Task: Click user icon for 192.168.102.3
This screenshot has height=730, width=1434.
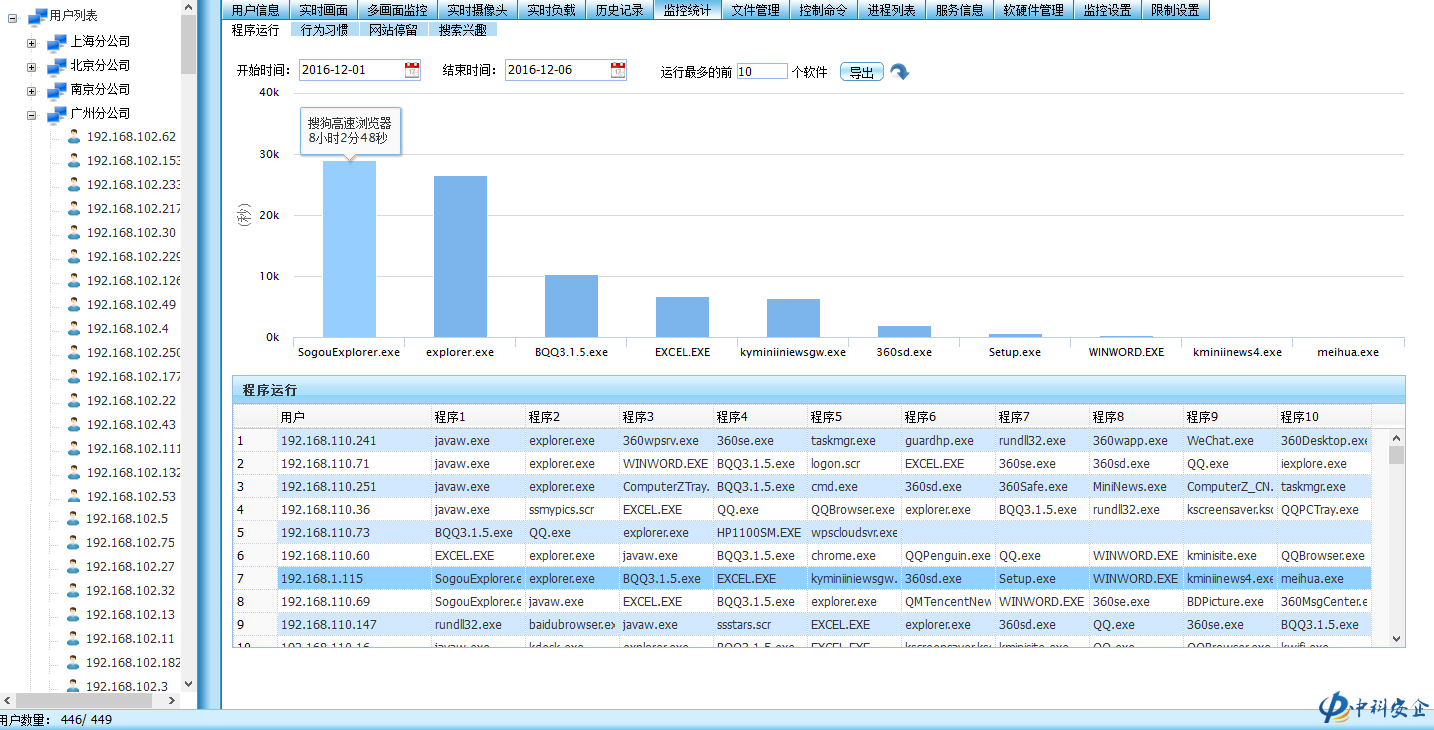Action: 74,687
